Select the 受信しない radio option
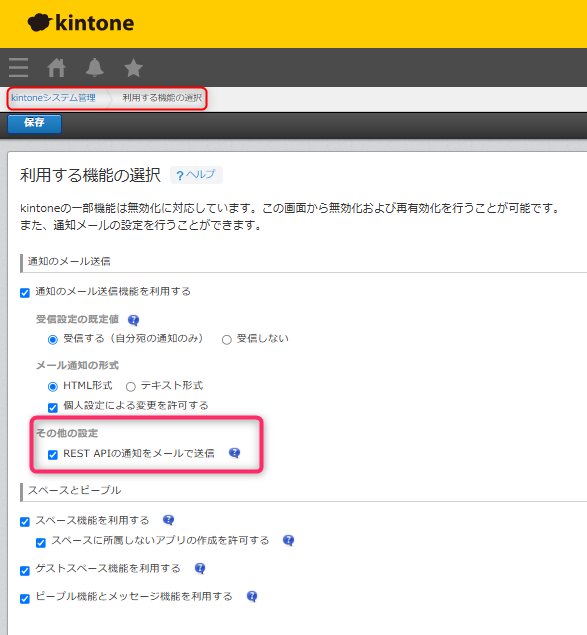Image resolution: width=587 pixels, height=635 pixels. (226, 340)
